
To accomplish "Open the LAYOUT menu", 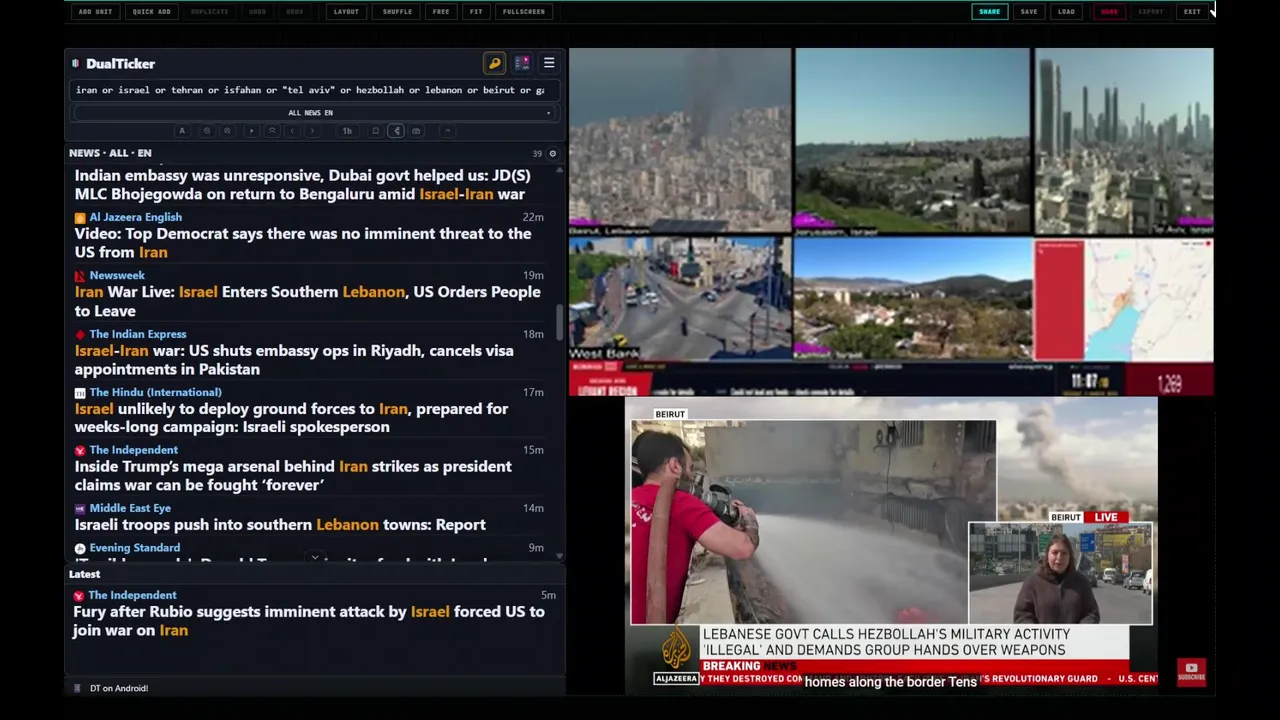I will pos(346,11).
